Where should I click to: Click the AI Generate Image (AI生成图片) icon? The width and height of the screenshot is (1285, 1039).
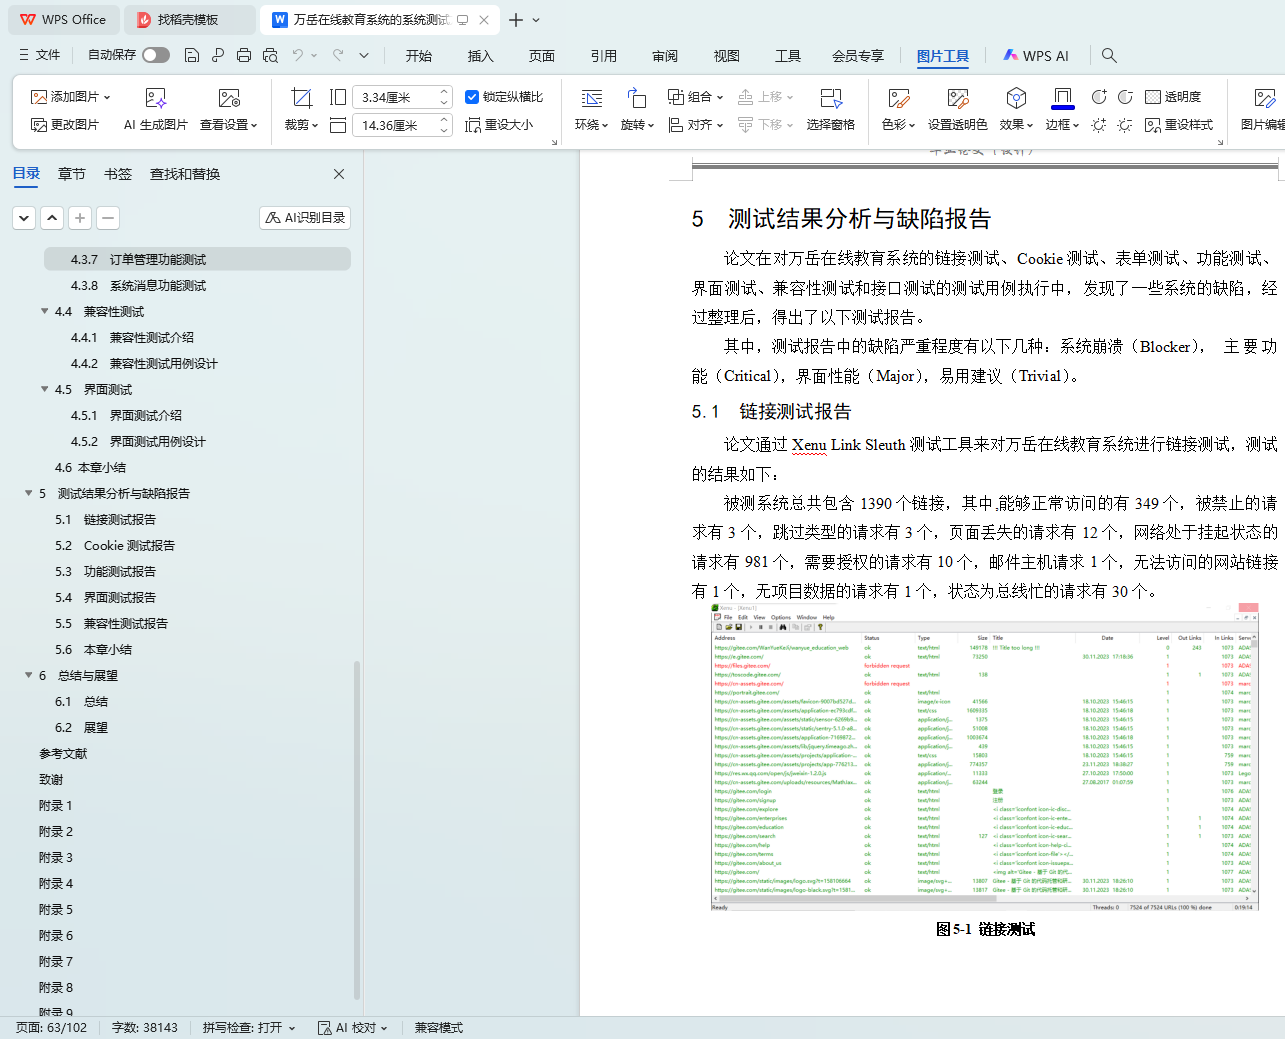point(155,98)
